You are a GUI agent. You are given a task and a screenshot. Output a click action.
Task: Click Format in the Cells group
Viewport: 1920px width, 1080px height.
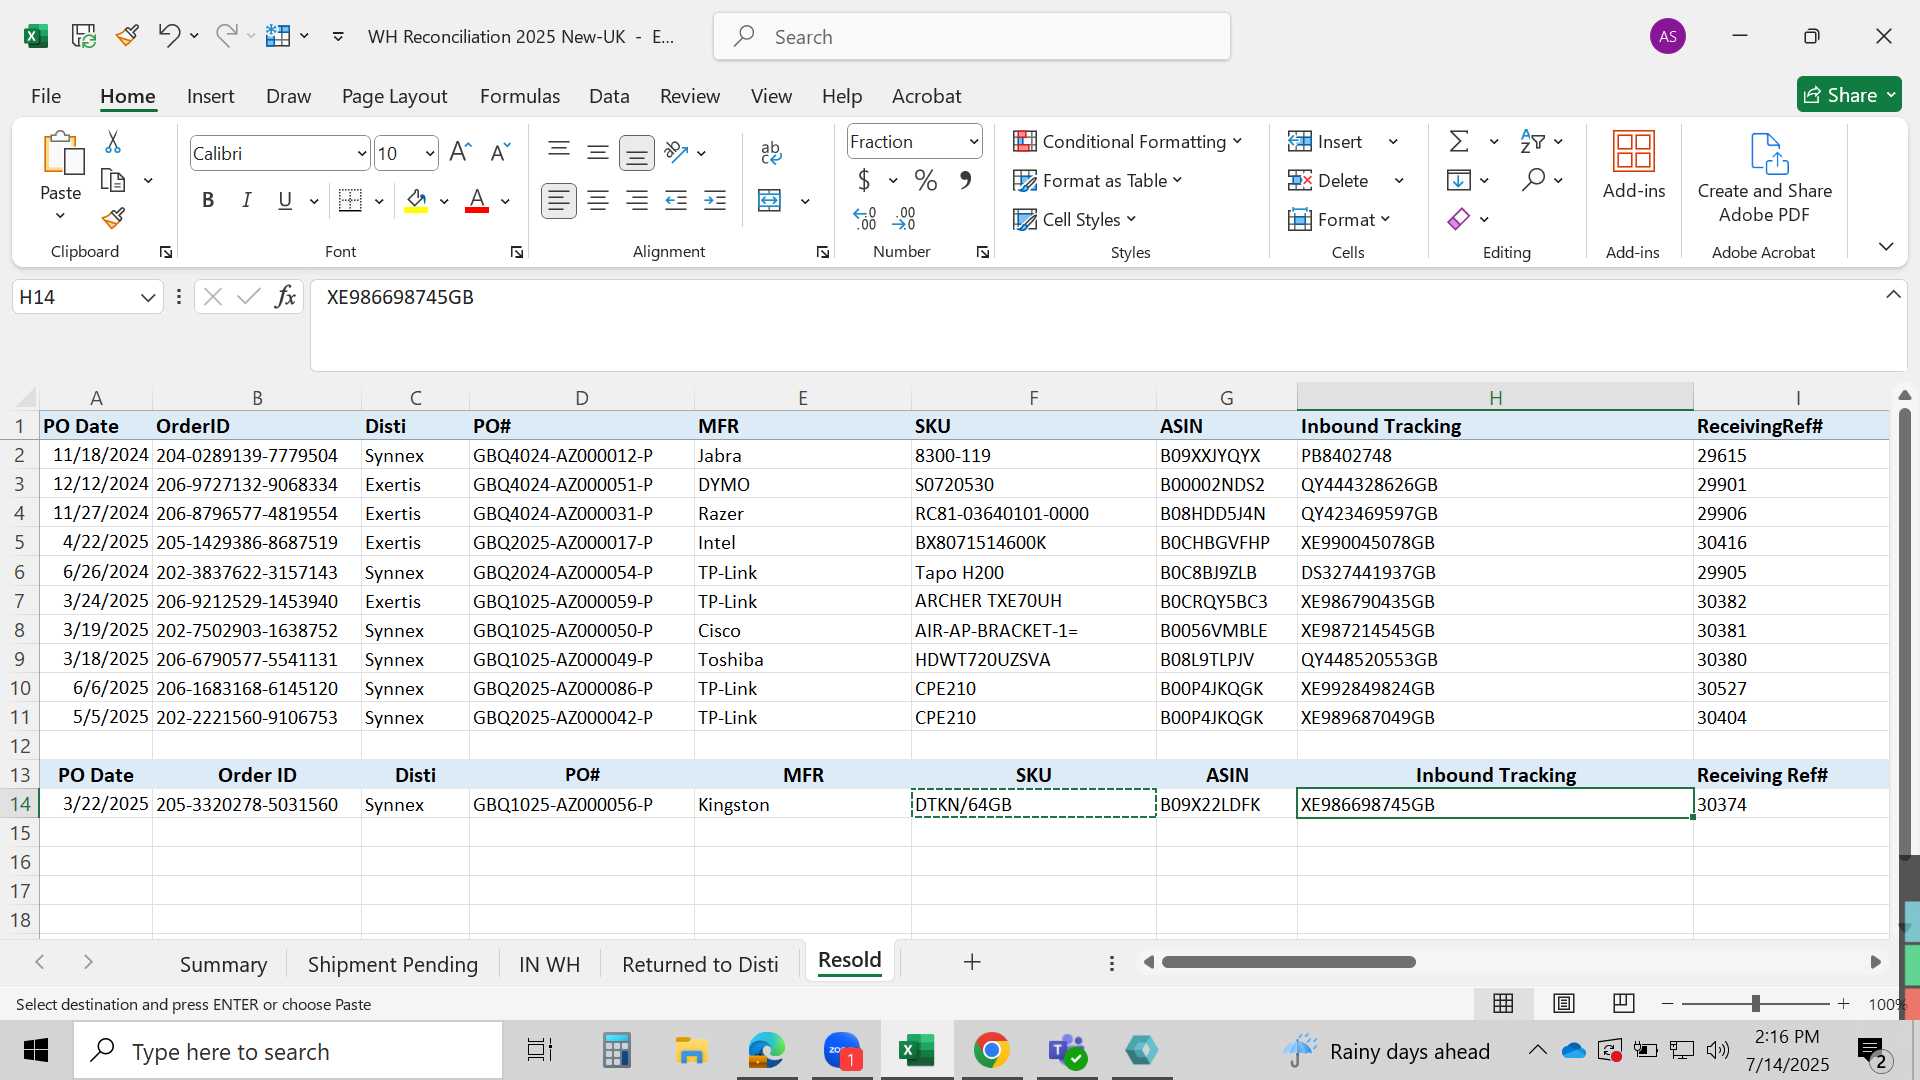(1339, 219)
